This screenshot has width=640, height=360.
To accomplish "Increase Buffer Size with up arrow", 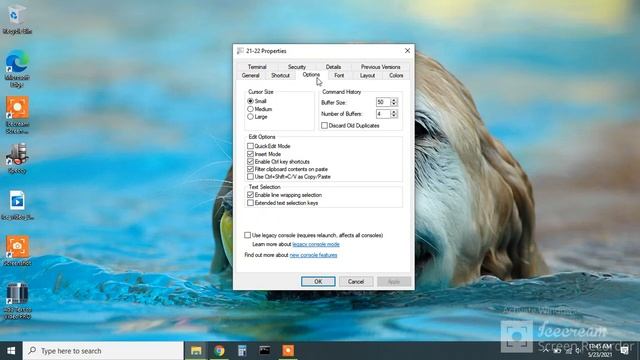I will click(394, 100).
